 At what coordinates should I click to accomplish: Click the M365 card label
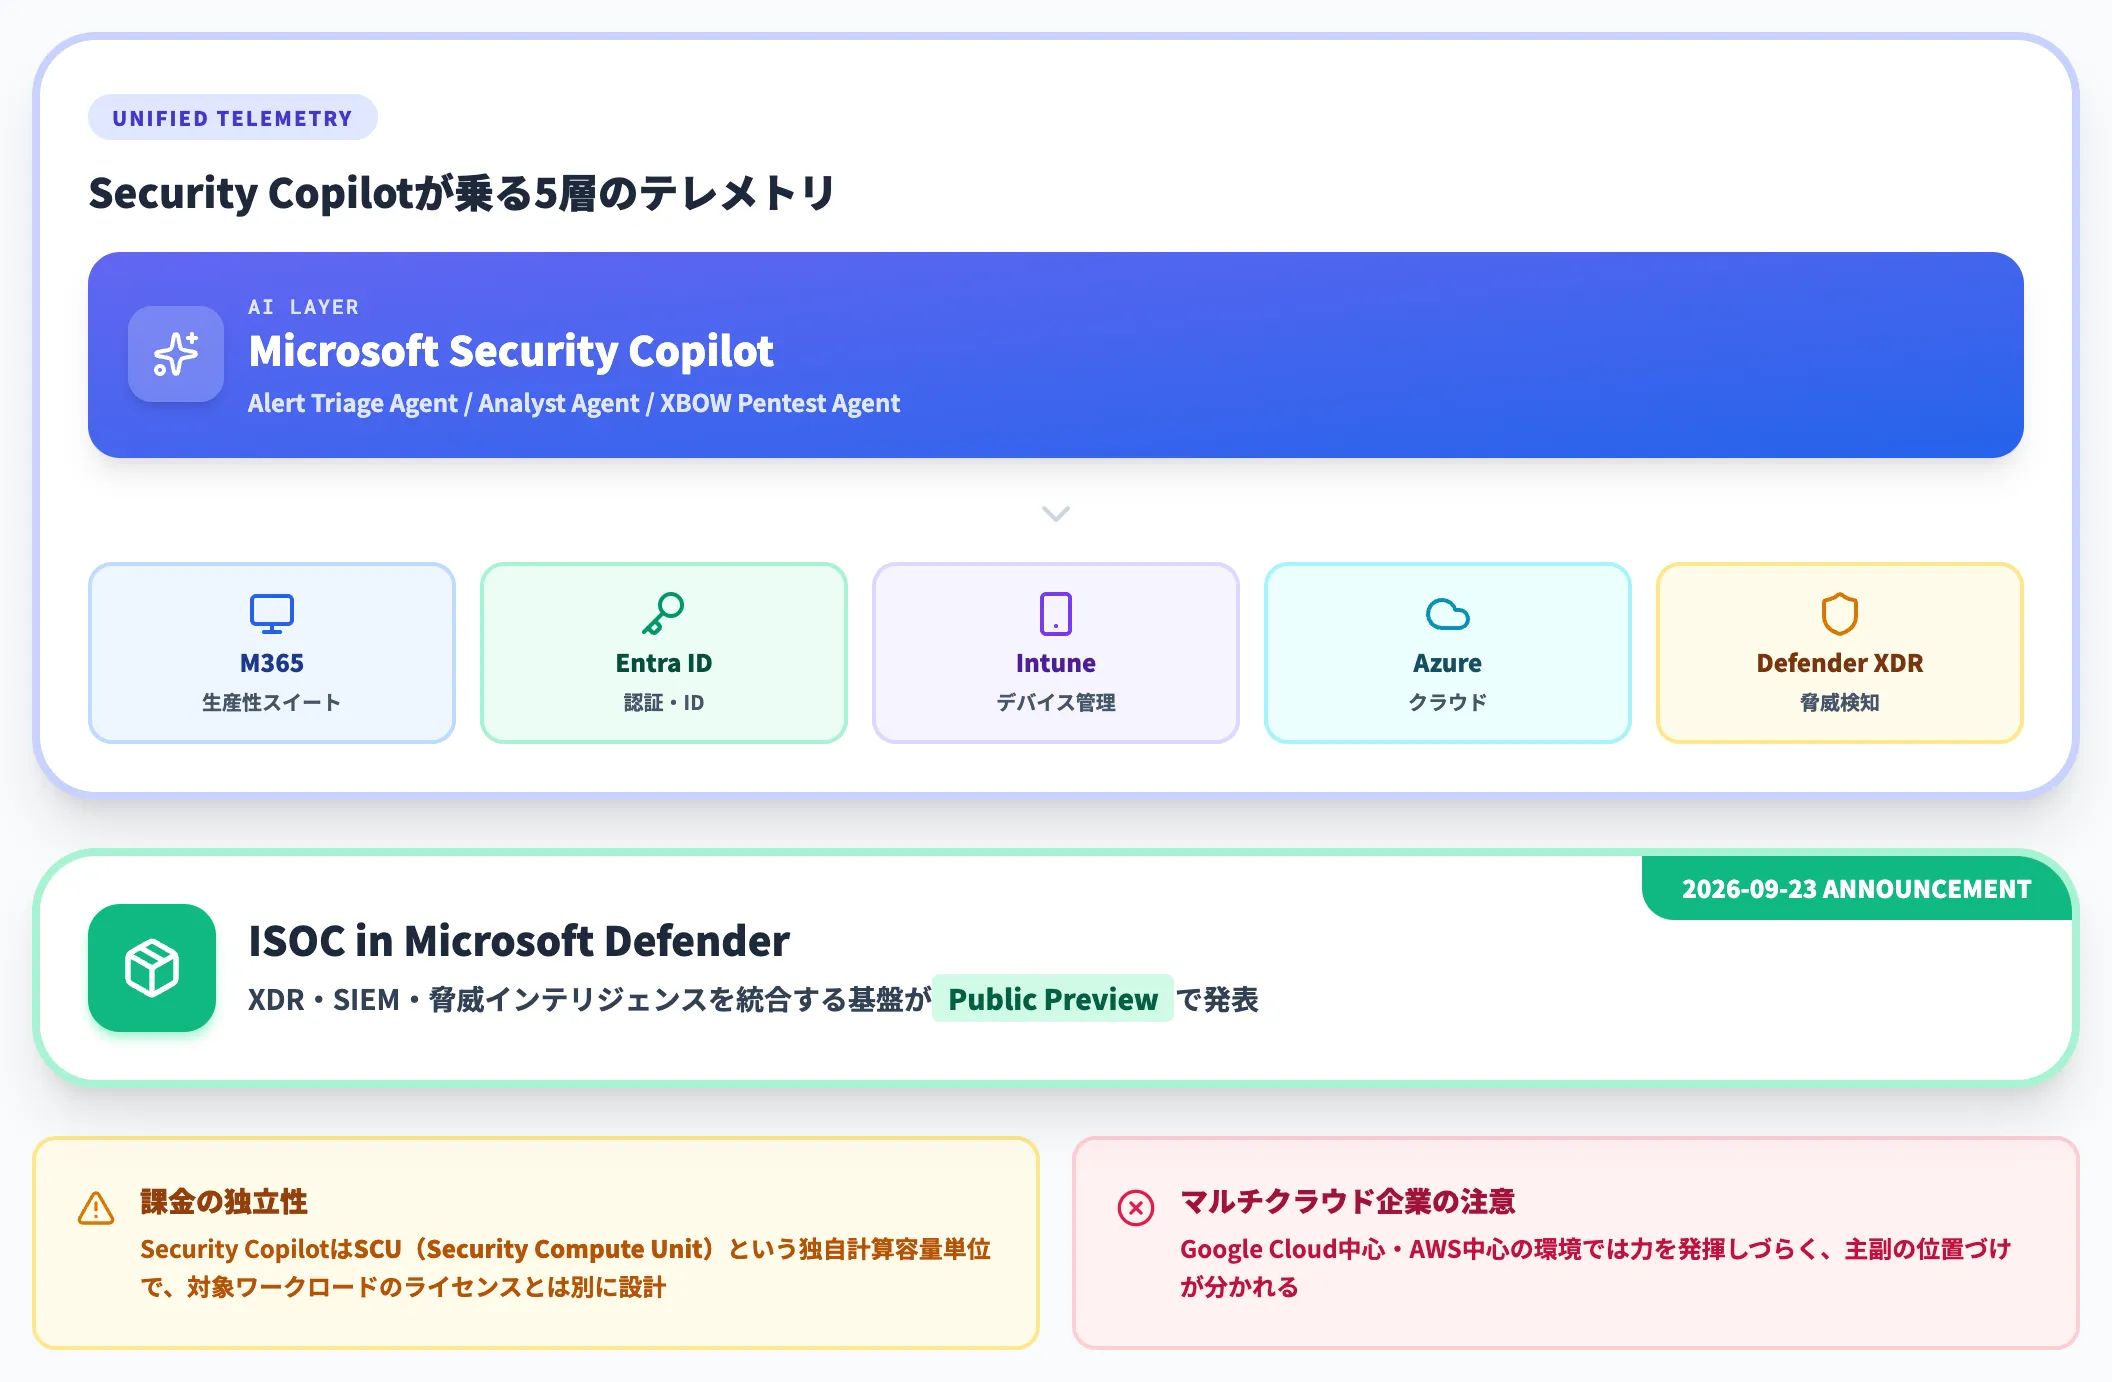click(272, 663)
